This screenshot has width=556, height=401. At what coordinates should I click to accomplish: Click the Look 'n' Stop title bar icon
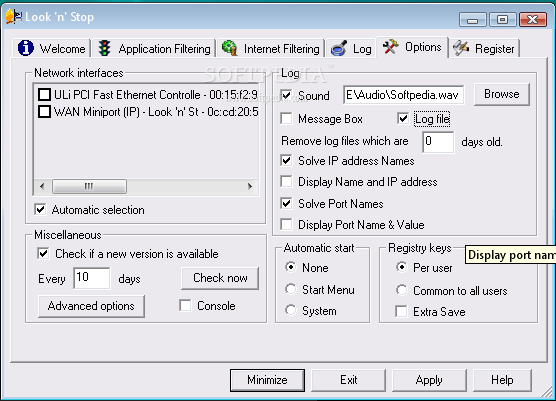pyautogui.click(x=13, y=16)
